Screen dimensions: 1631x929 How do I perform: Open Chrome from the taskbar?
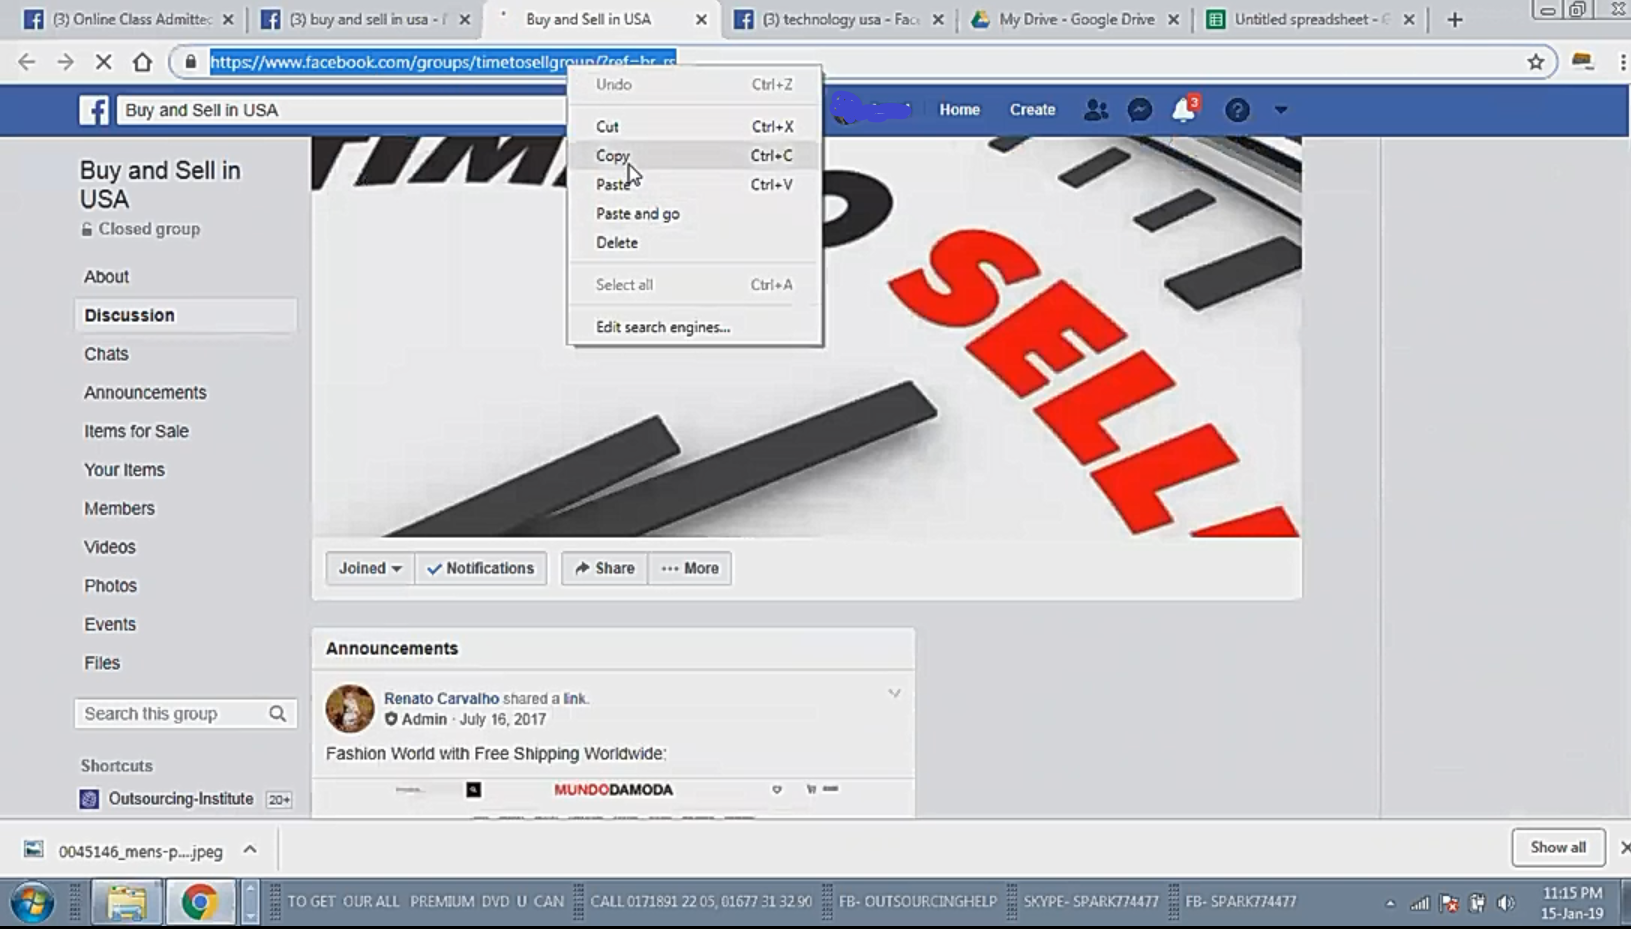(x=199, y=902)
